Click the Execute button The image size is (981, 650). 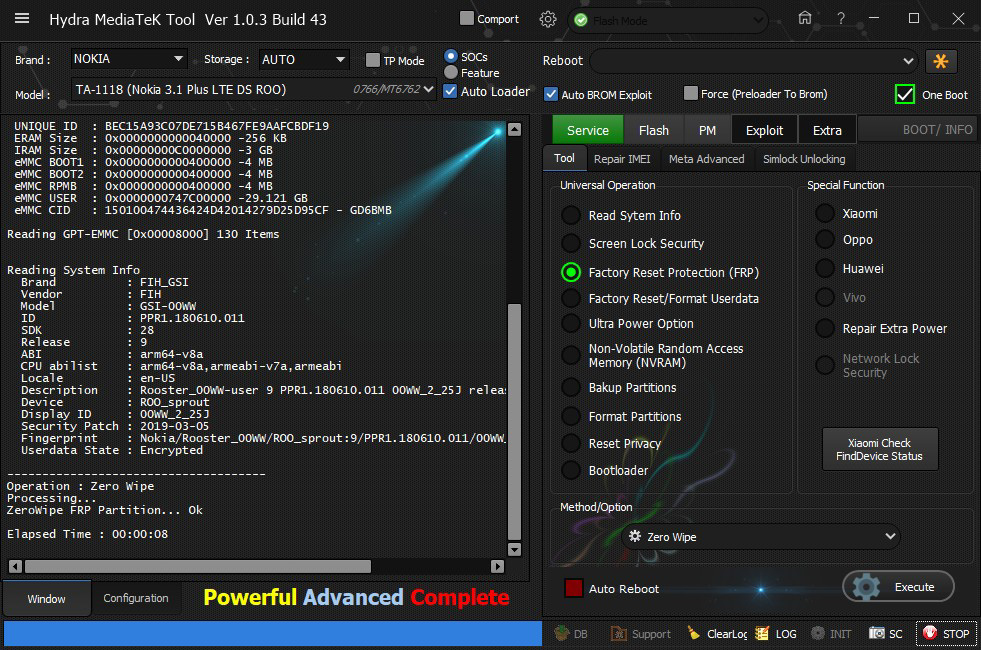point(897,587)
